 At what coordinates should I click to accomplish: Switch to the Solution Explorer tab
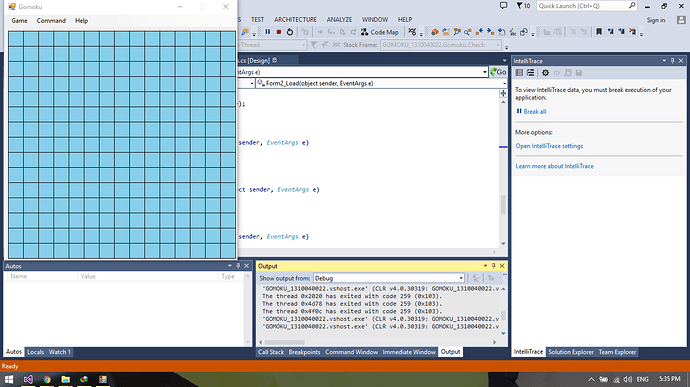pyautogui.click(x=571, y=352)
